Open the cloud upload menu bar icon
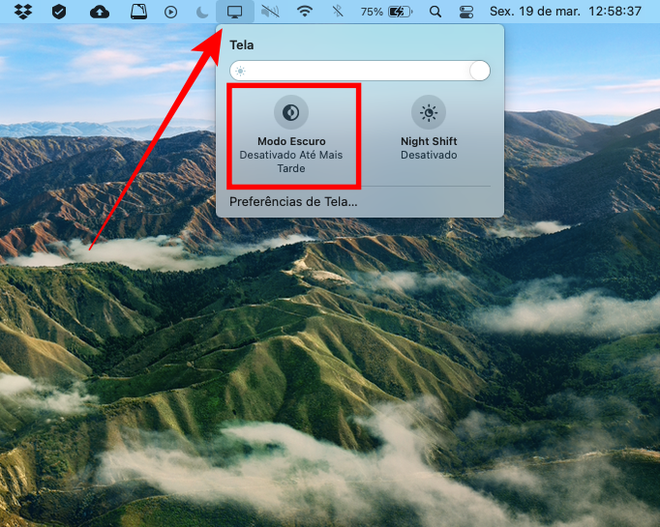Image resolution: width=660 pixels, height=527 pixels. pyautogui.click(x=99, y=12)
